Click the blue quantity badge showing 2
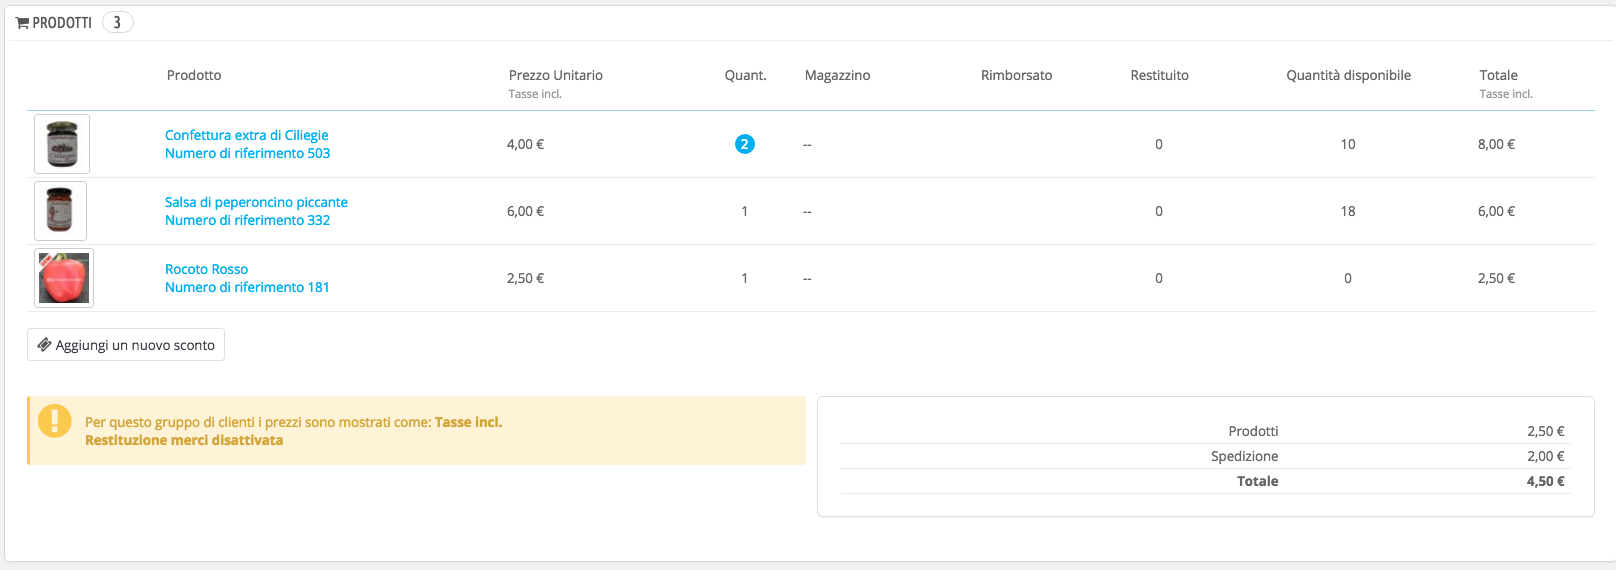1616x570 pixels. (x=744, y=144)
